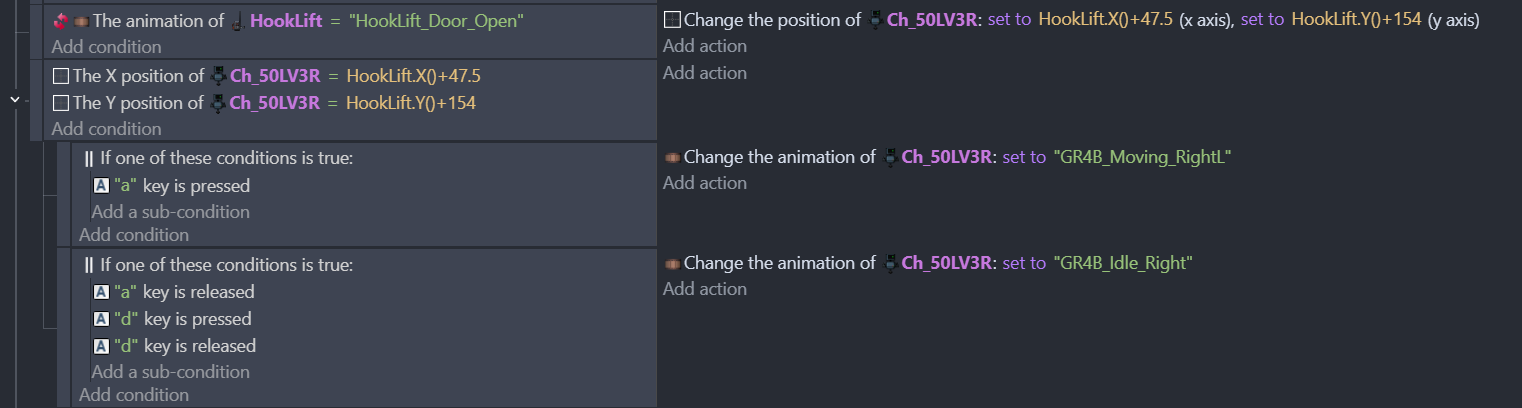Click animation icon of GR4B_Moving_RightL action
The height and width of the screenshot is (408, 1522).
click(672, 157)
